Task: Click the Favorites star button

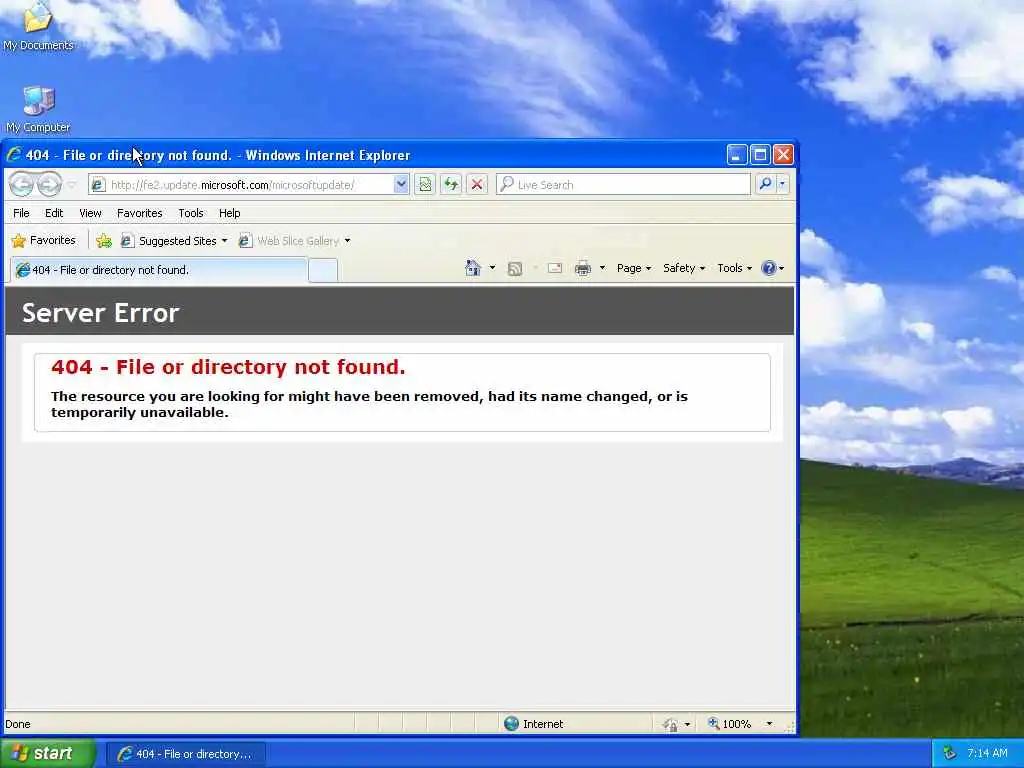Action: [x=44, y=240]
